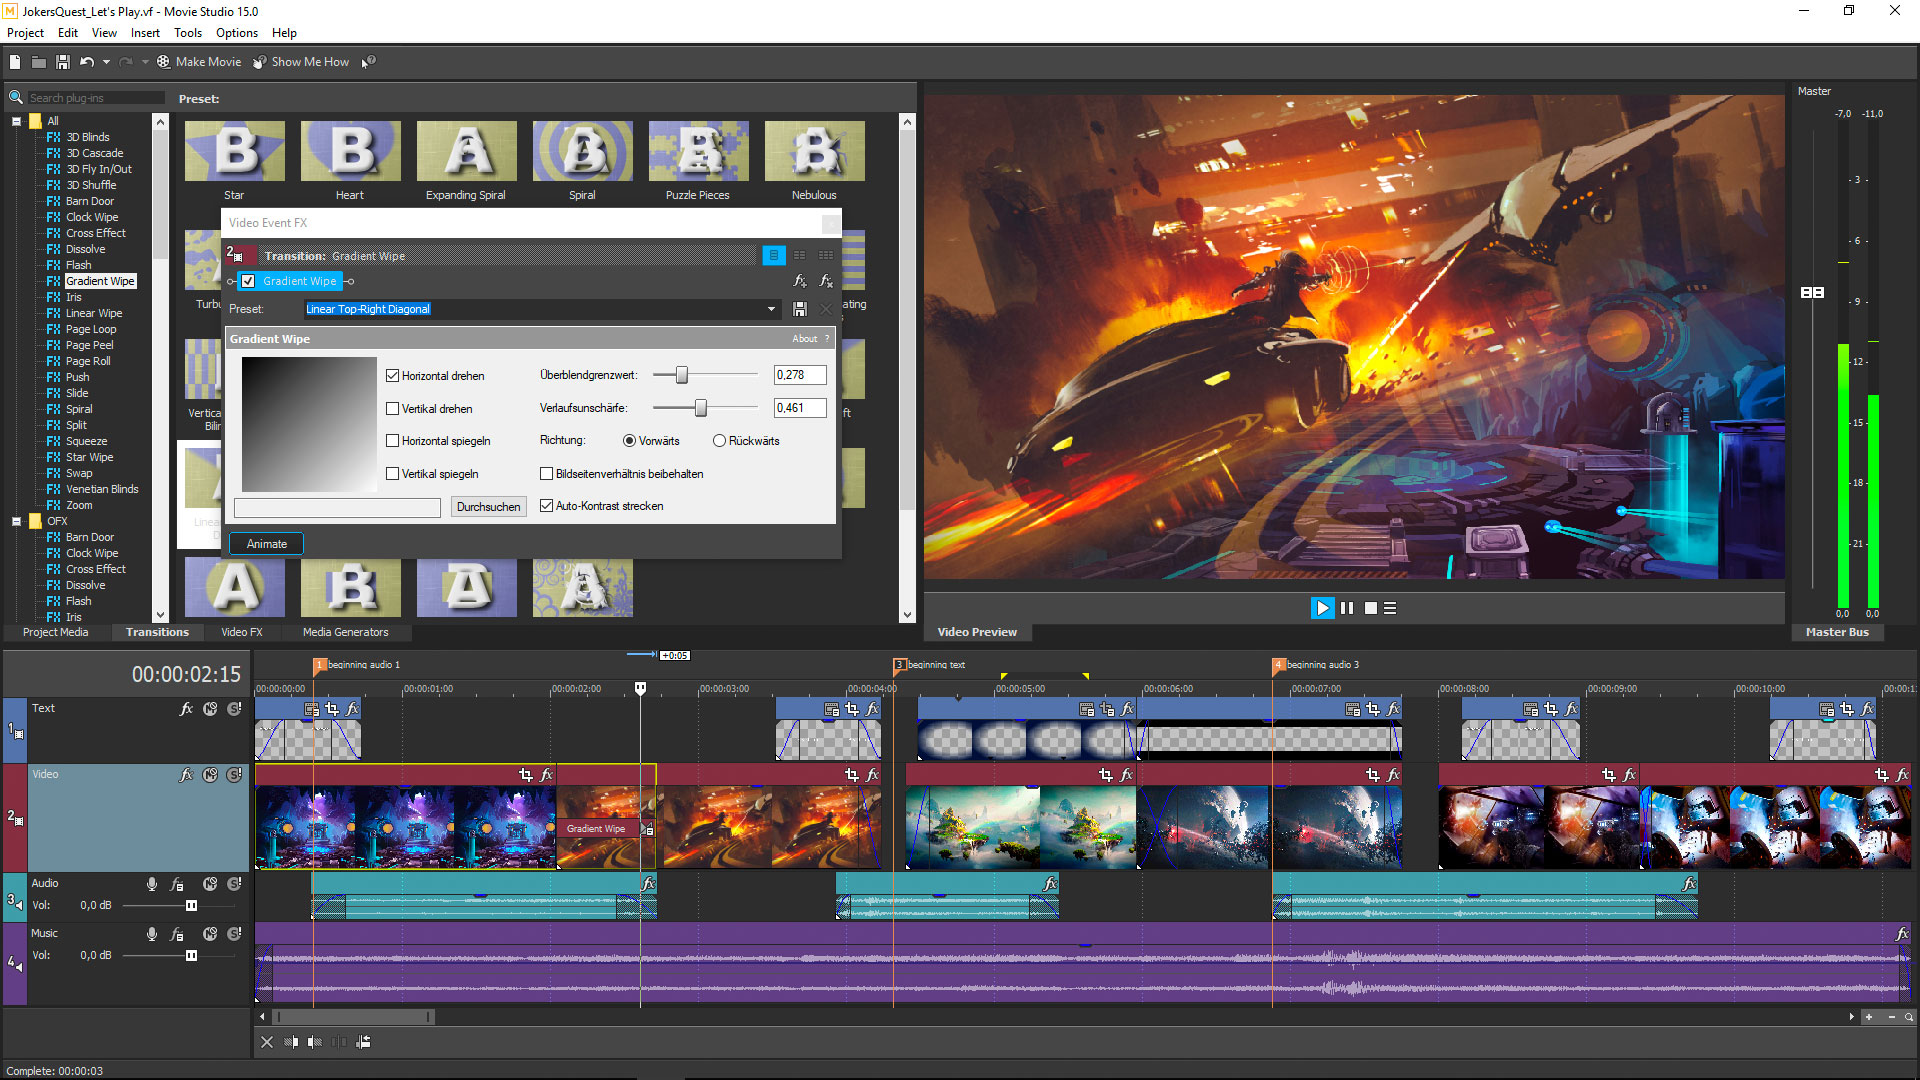The image size is (1920, 1080).
Task: Click the Durchsuchen button
Action: (488, 506)
